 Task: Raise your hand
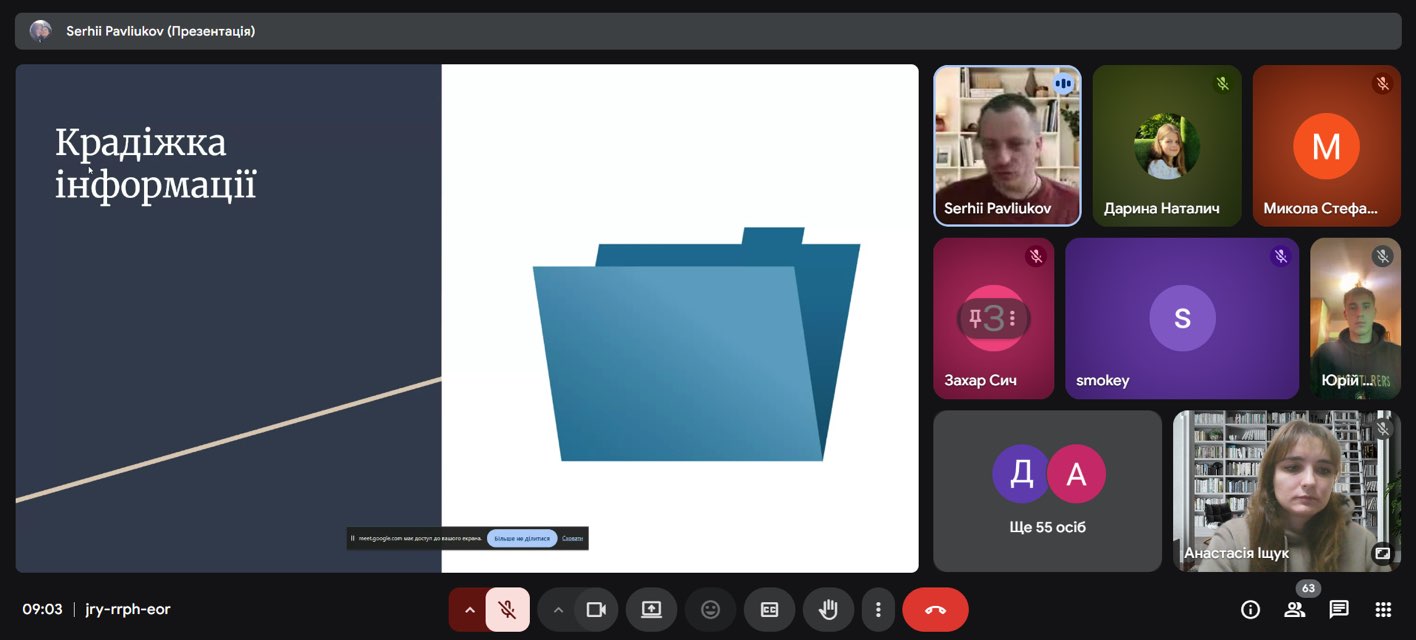click(x=828, y=609)
